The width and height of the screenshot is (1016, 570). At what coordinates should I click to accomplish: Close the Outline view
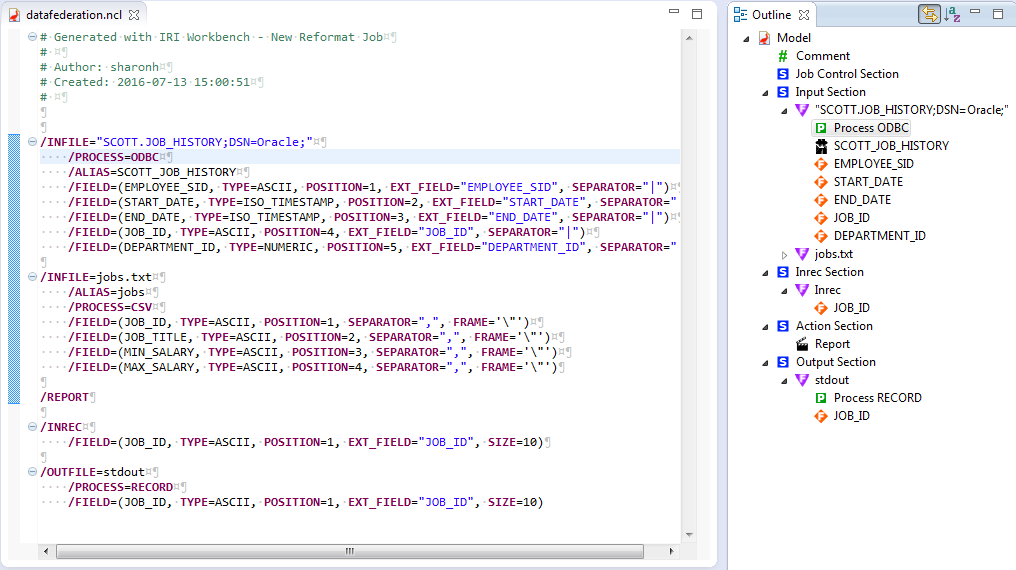click(x=803, y=15)
